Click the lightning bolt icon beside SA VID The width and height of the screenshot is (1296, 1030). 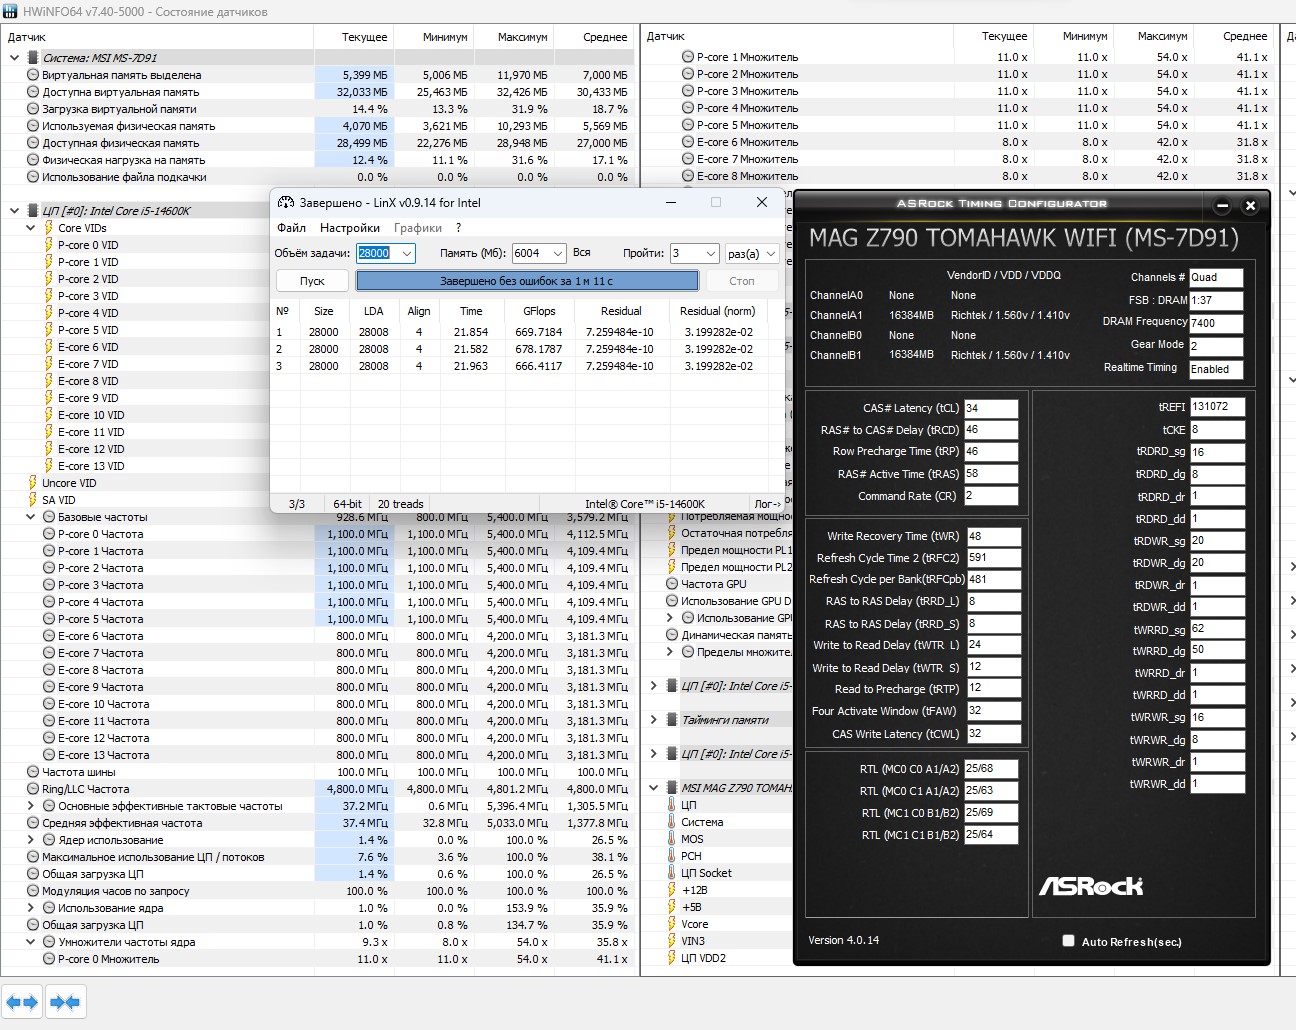[32, 500]
